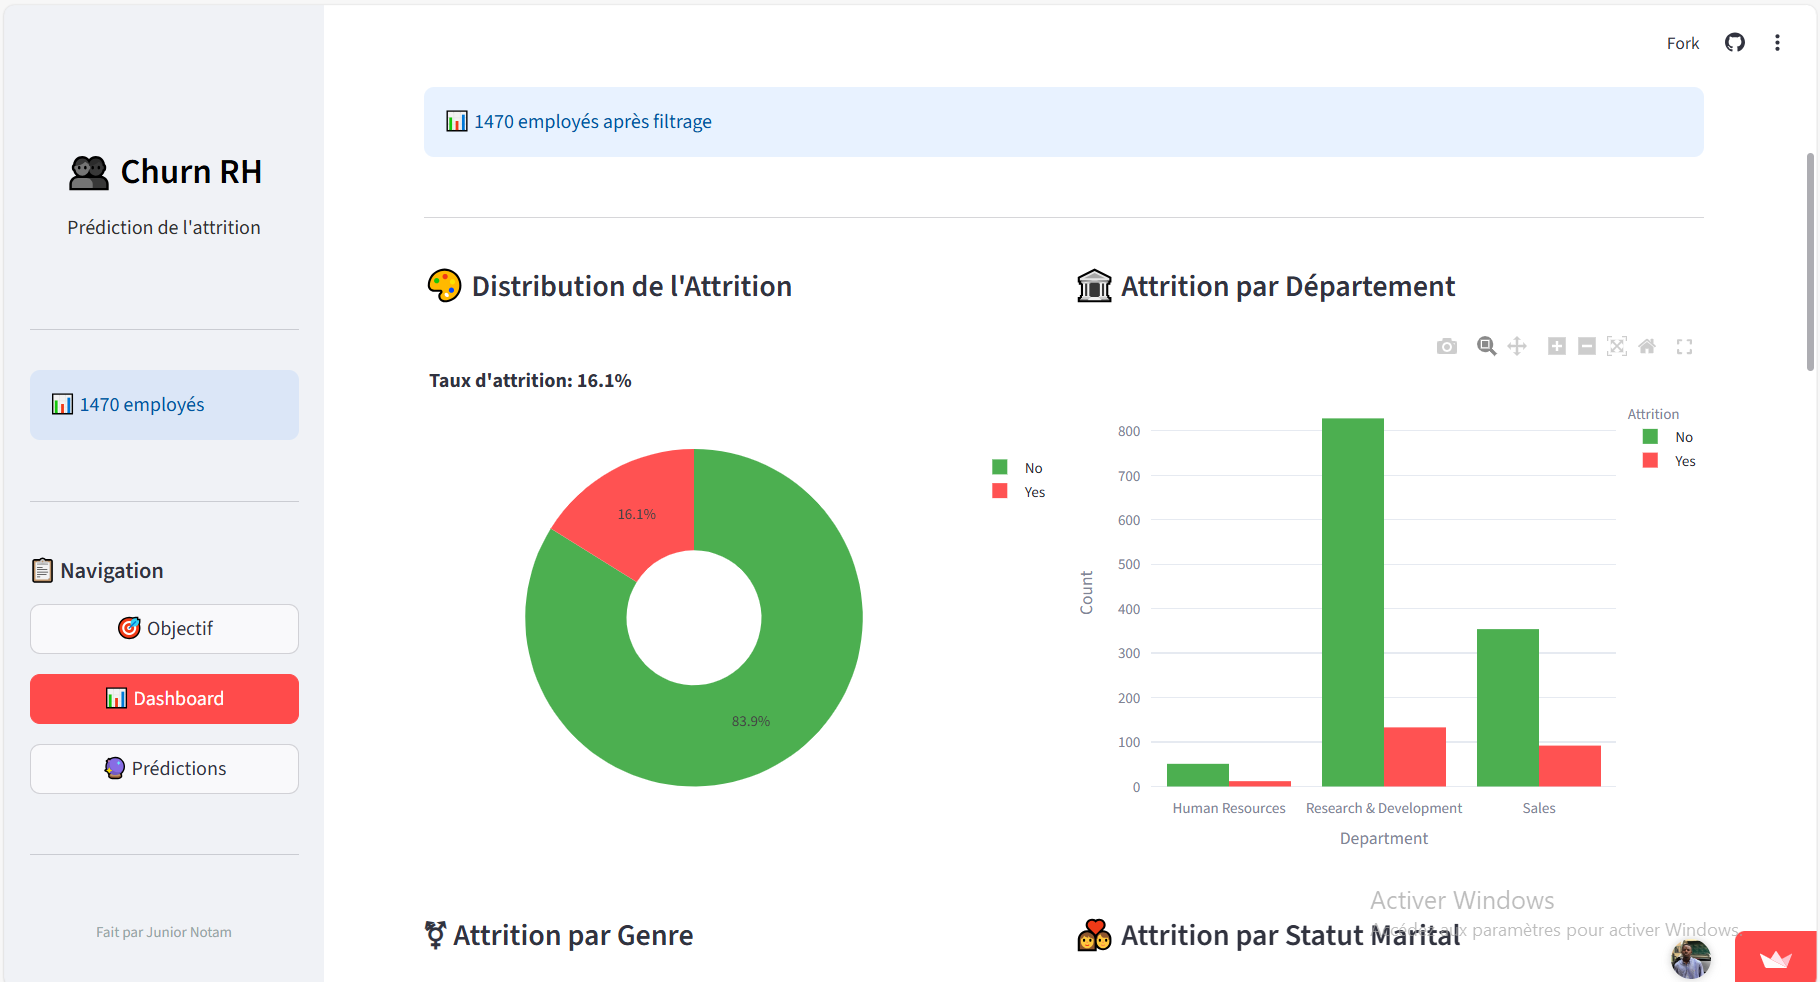Switch to the Dashboard section
The height and width of the screenshot is (982, 1820).
(x=163, y=698)
